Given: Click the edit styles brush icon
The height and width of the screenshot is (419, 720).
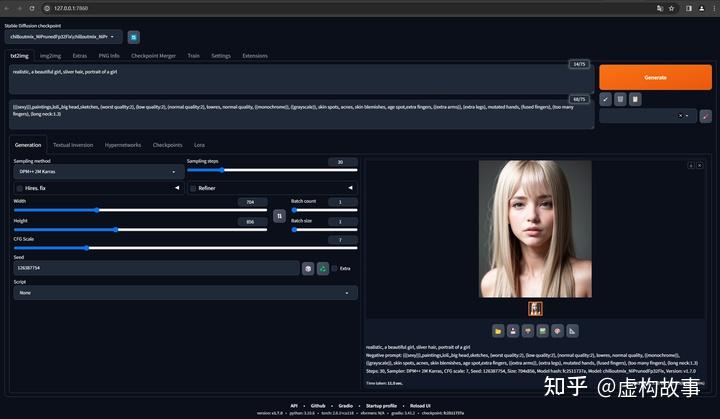Looking at the screenshot, I should coord(705,116).
